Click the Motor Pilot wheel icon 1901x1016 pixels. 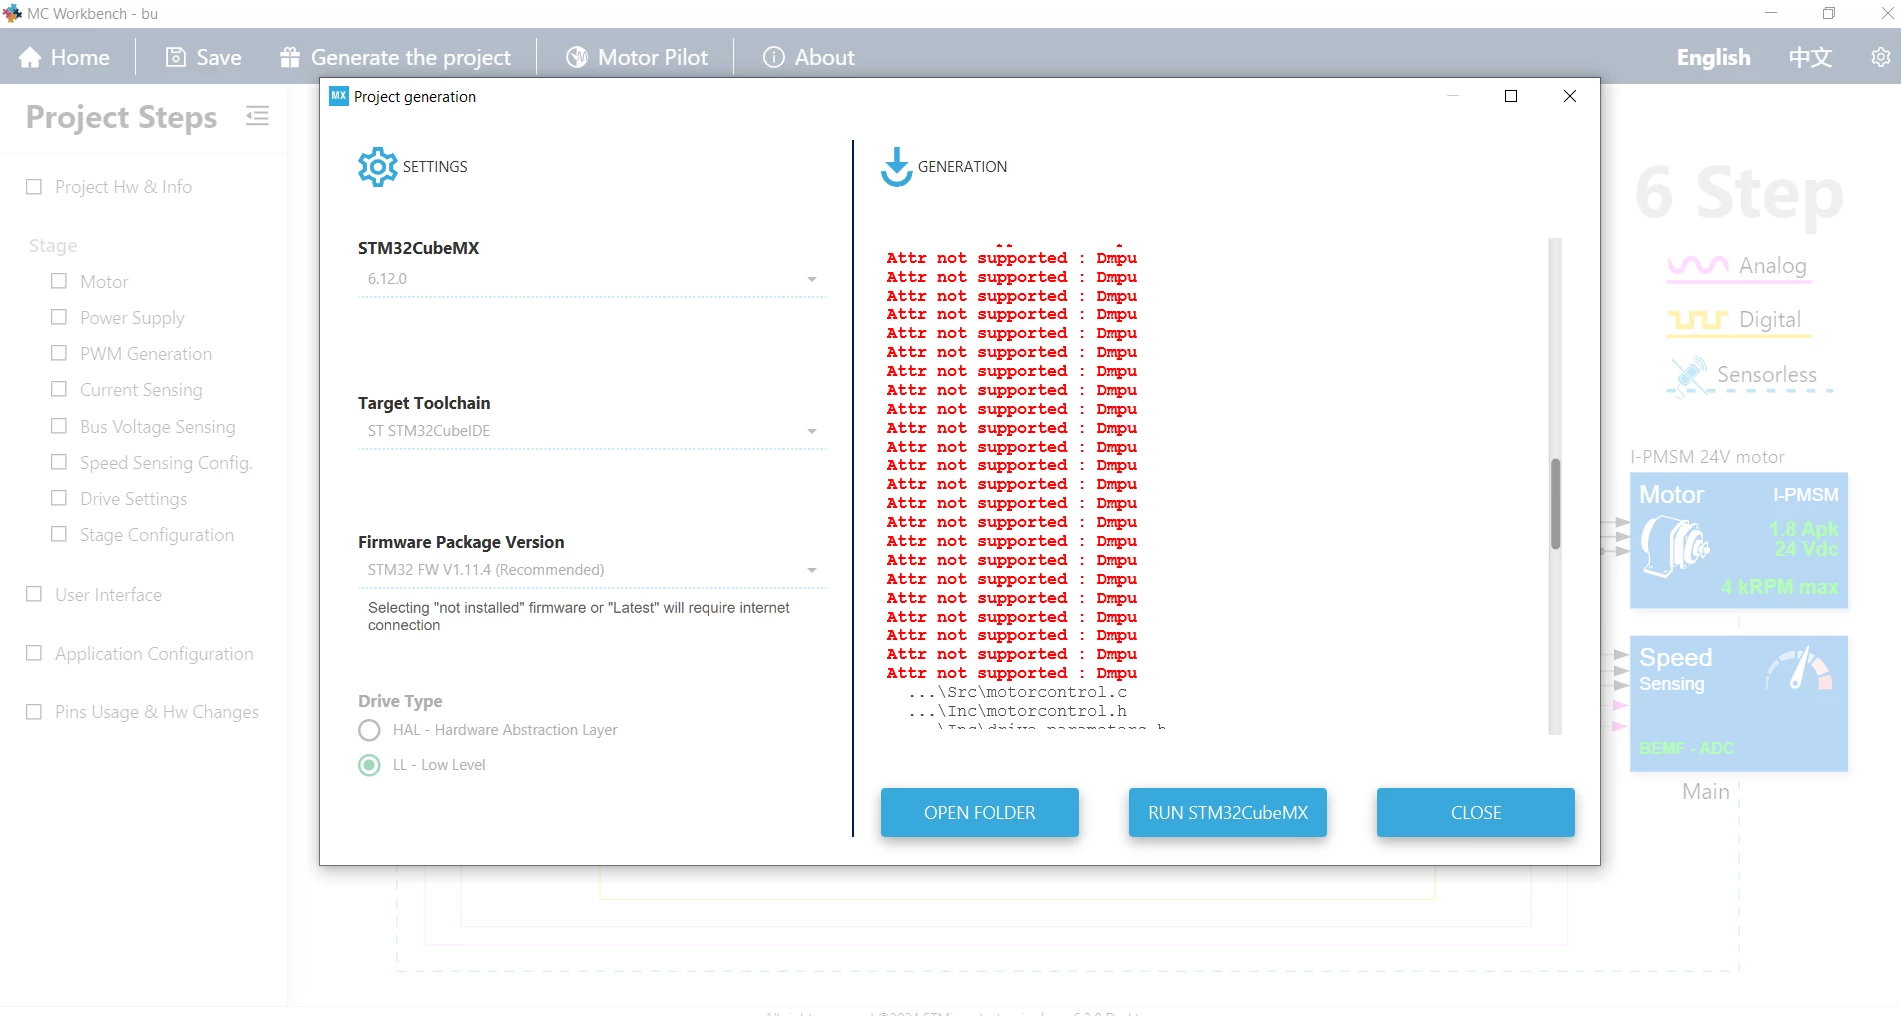tap(577, 57)
